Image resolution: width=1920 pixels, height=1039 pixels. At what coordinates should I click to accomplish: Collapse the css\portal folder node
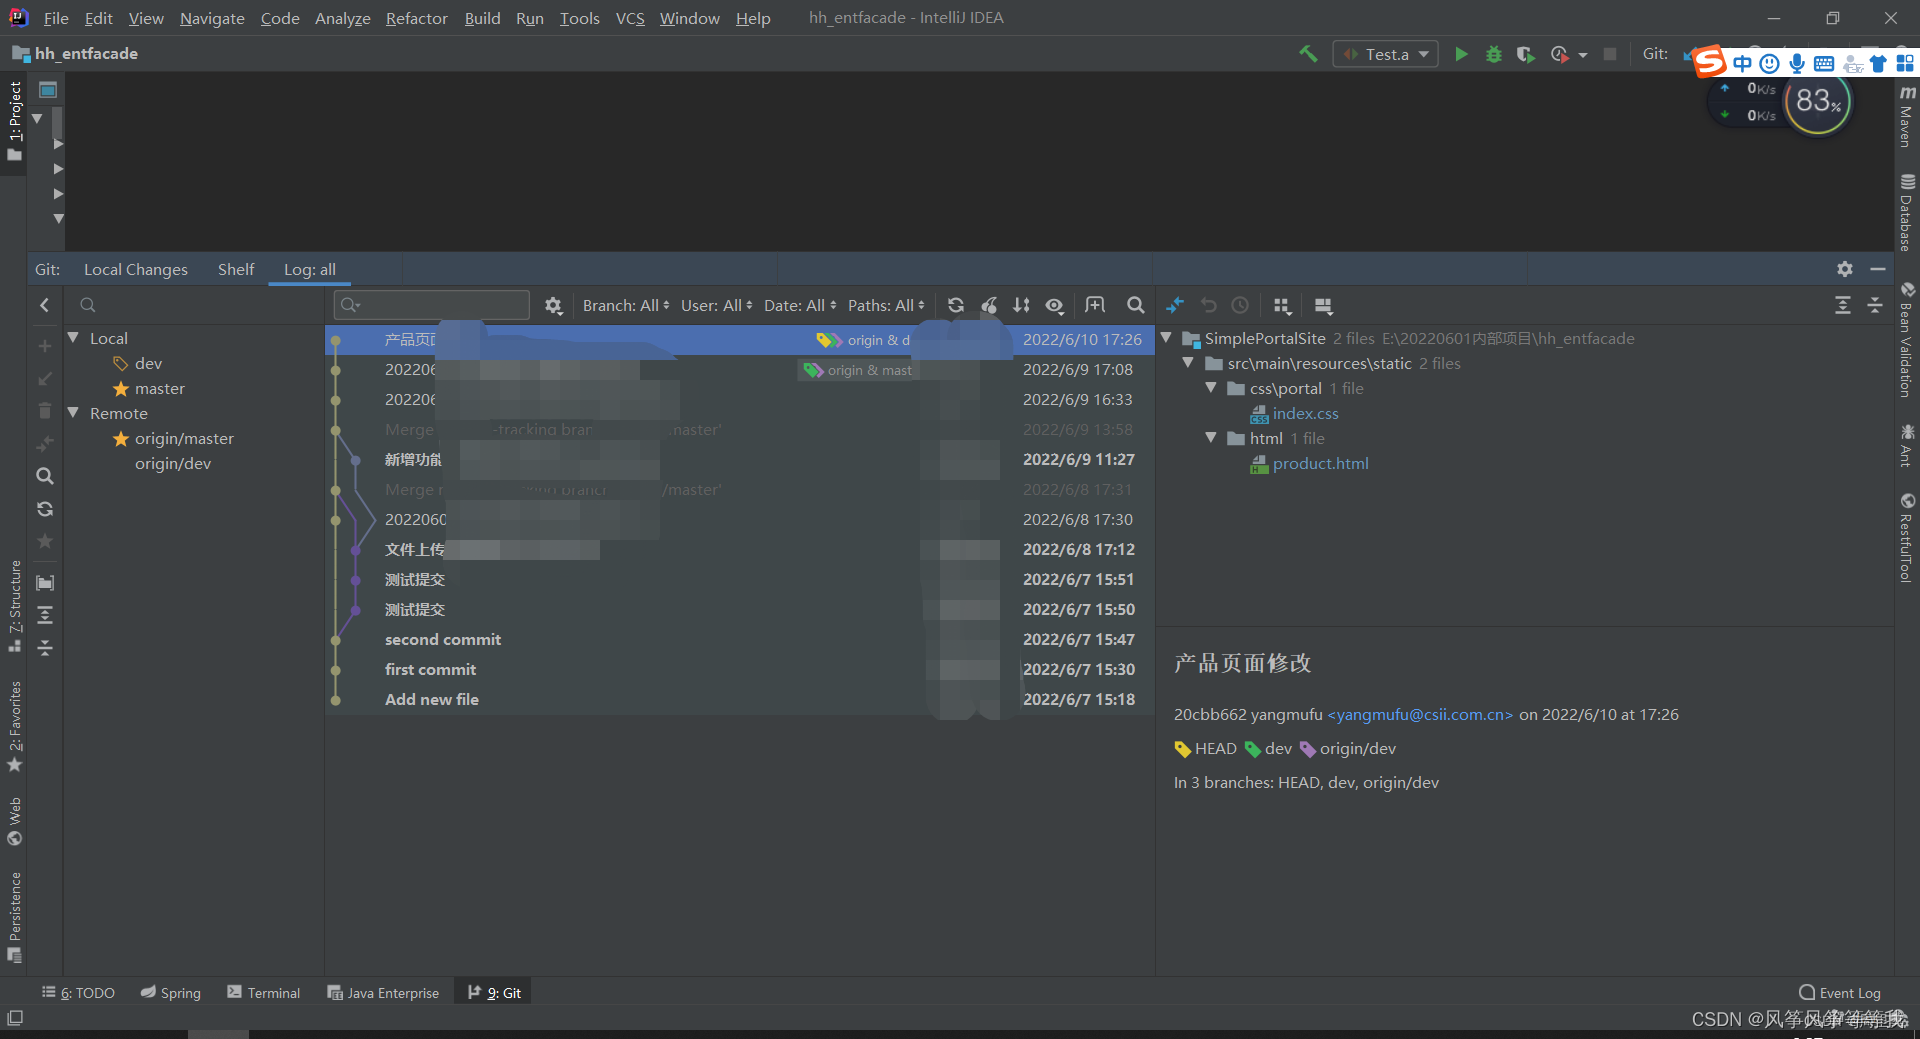[x=1211, y=388]
